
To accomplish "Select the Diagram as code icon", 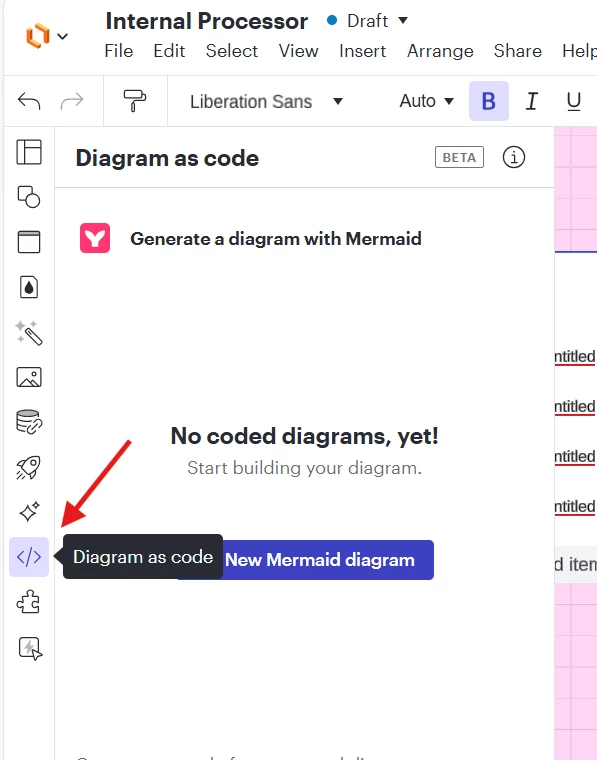I will (x=29, y=557).
